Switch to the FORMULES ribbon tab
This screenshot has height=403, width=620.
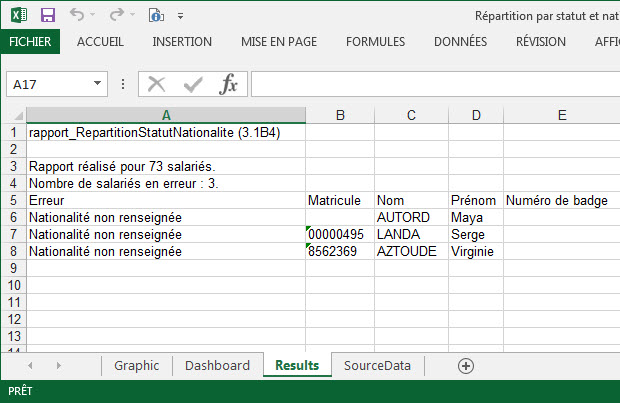[x=375, y=42]
